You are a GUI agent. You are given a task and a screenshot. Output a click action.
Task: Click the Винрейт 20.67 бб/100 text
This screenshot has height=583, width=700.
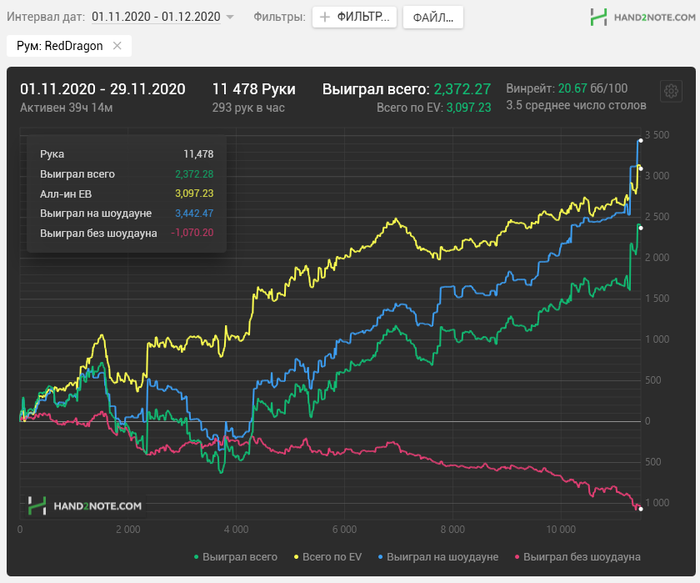click(x=567, y=88)
